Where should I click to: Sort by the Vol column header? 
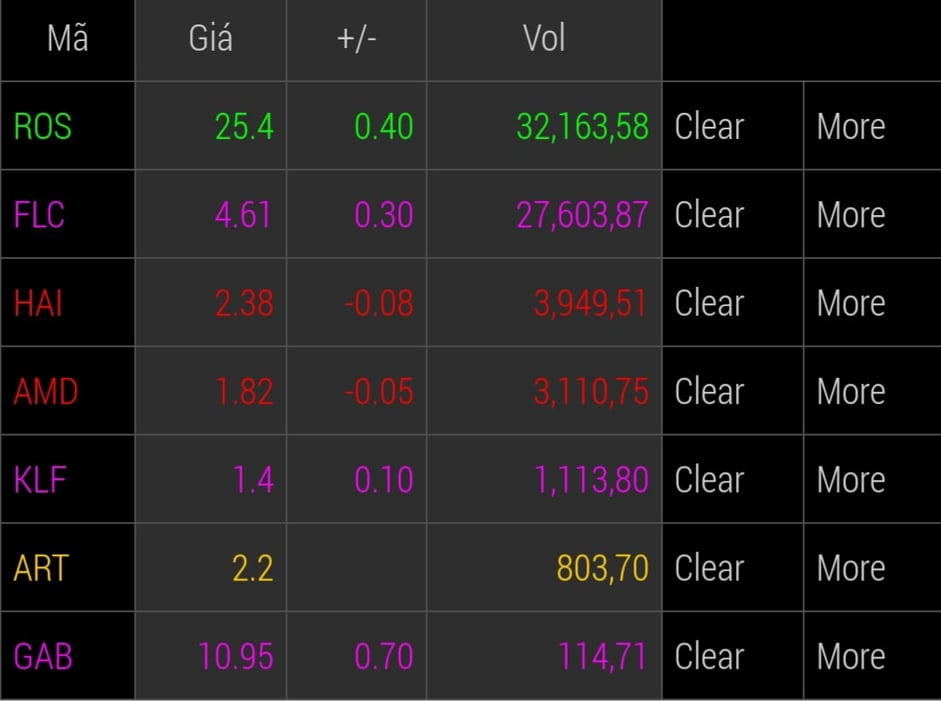tap(544, 39)
